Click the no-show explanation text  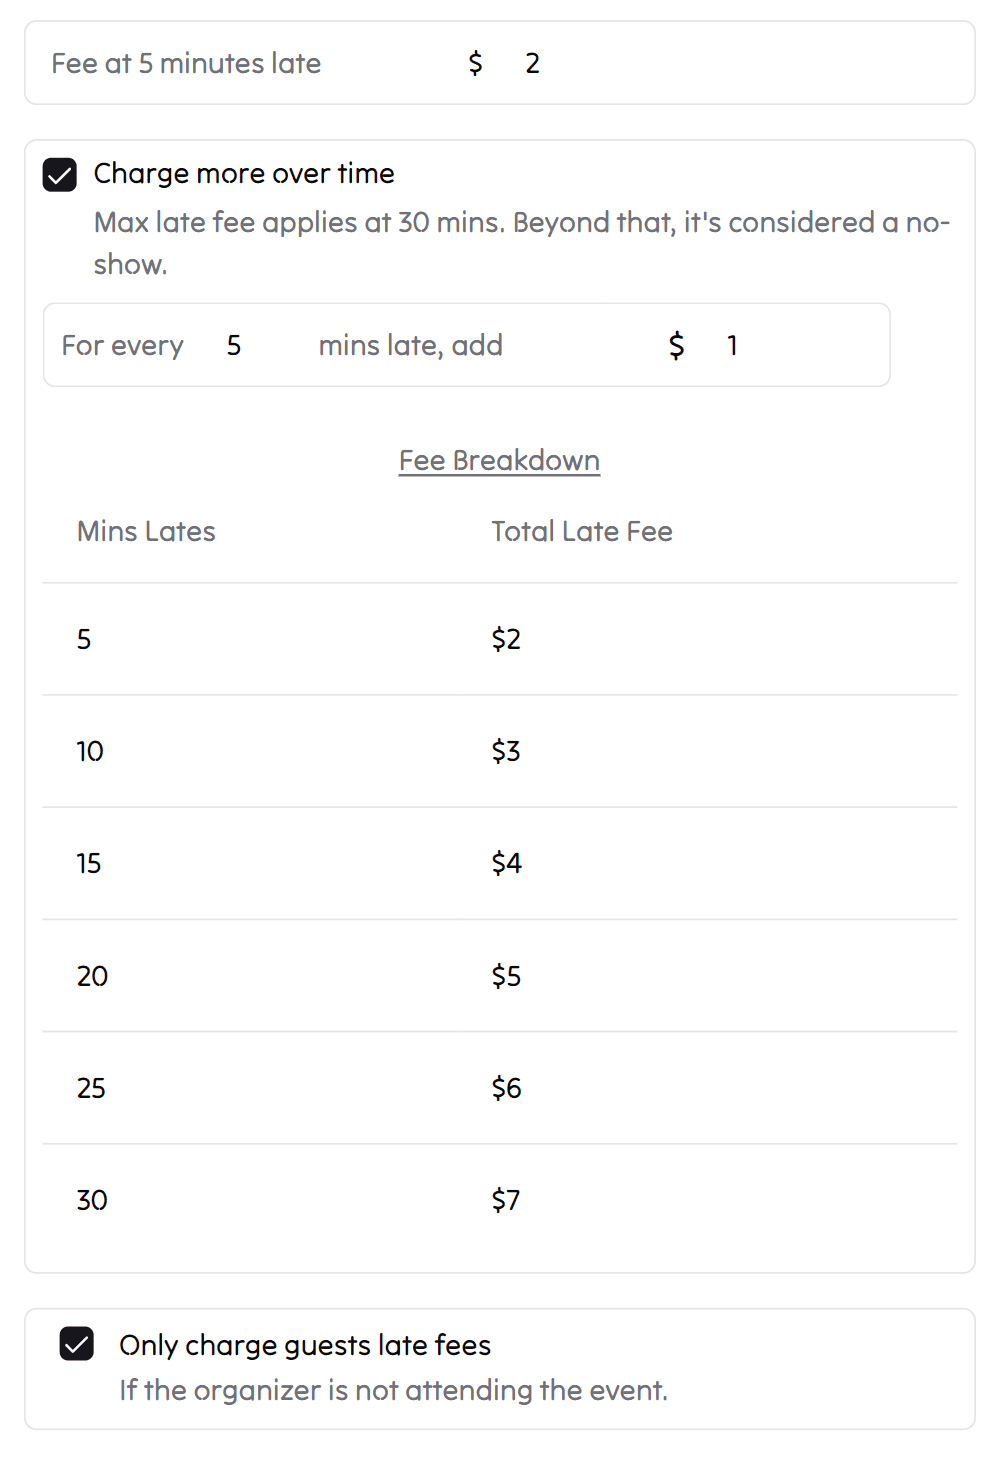(521, 243)
